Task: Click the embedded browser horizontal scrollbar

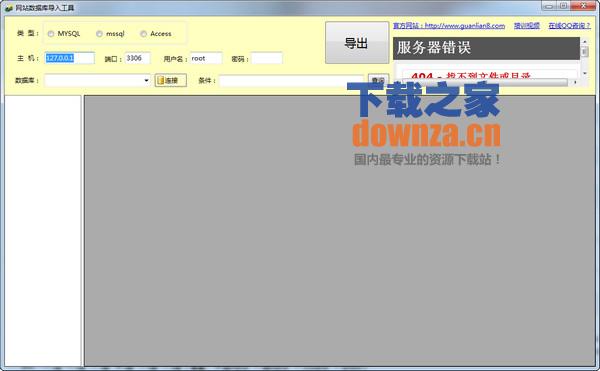Action: coord(484,82)
